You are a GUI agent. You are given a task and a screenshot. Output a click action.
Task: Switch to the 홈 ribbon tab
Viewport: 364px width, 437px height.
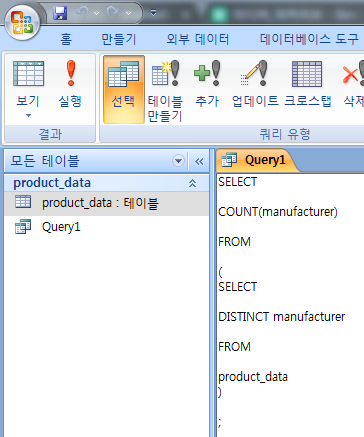(x=66, y=39)
